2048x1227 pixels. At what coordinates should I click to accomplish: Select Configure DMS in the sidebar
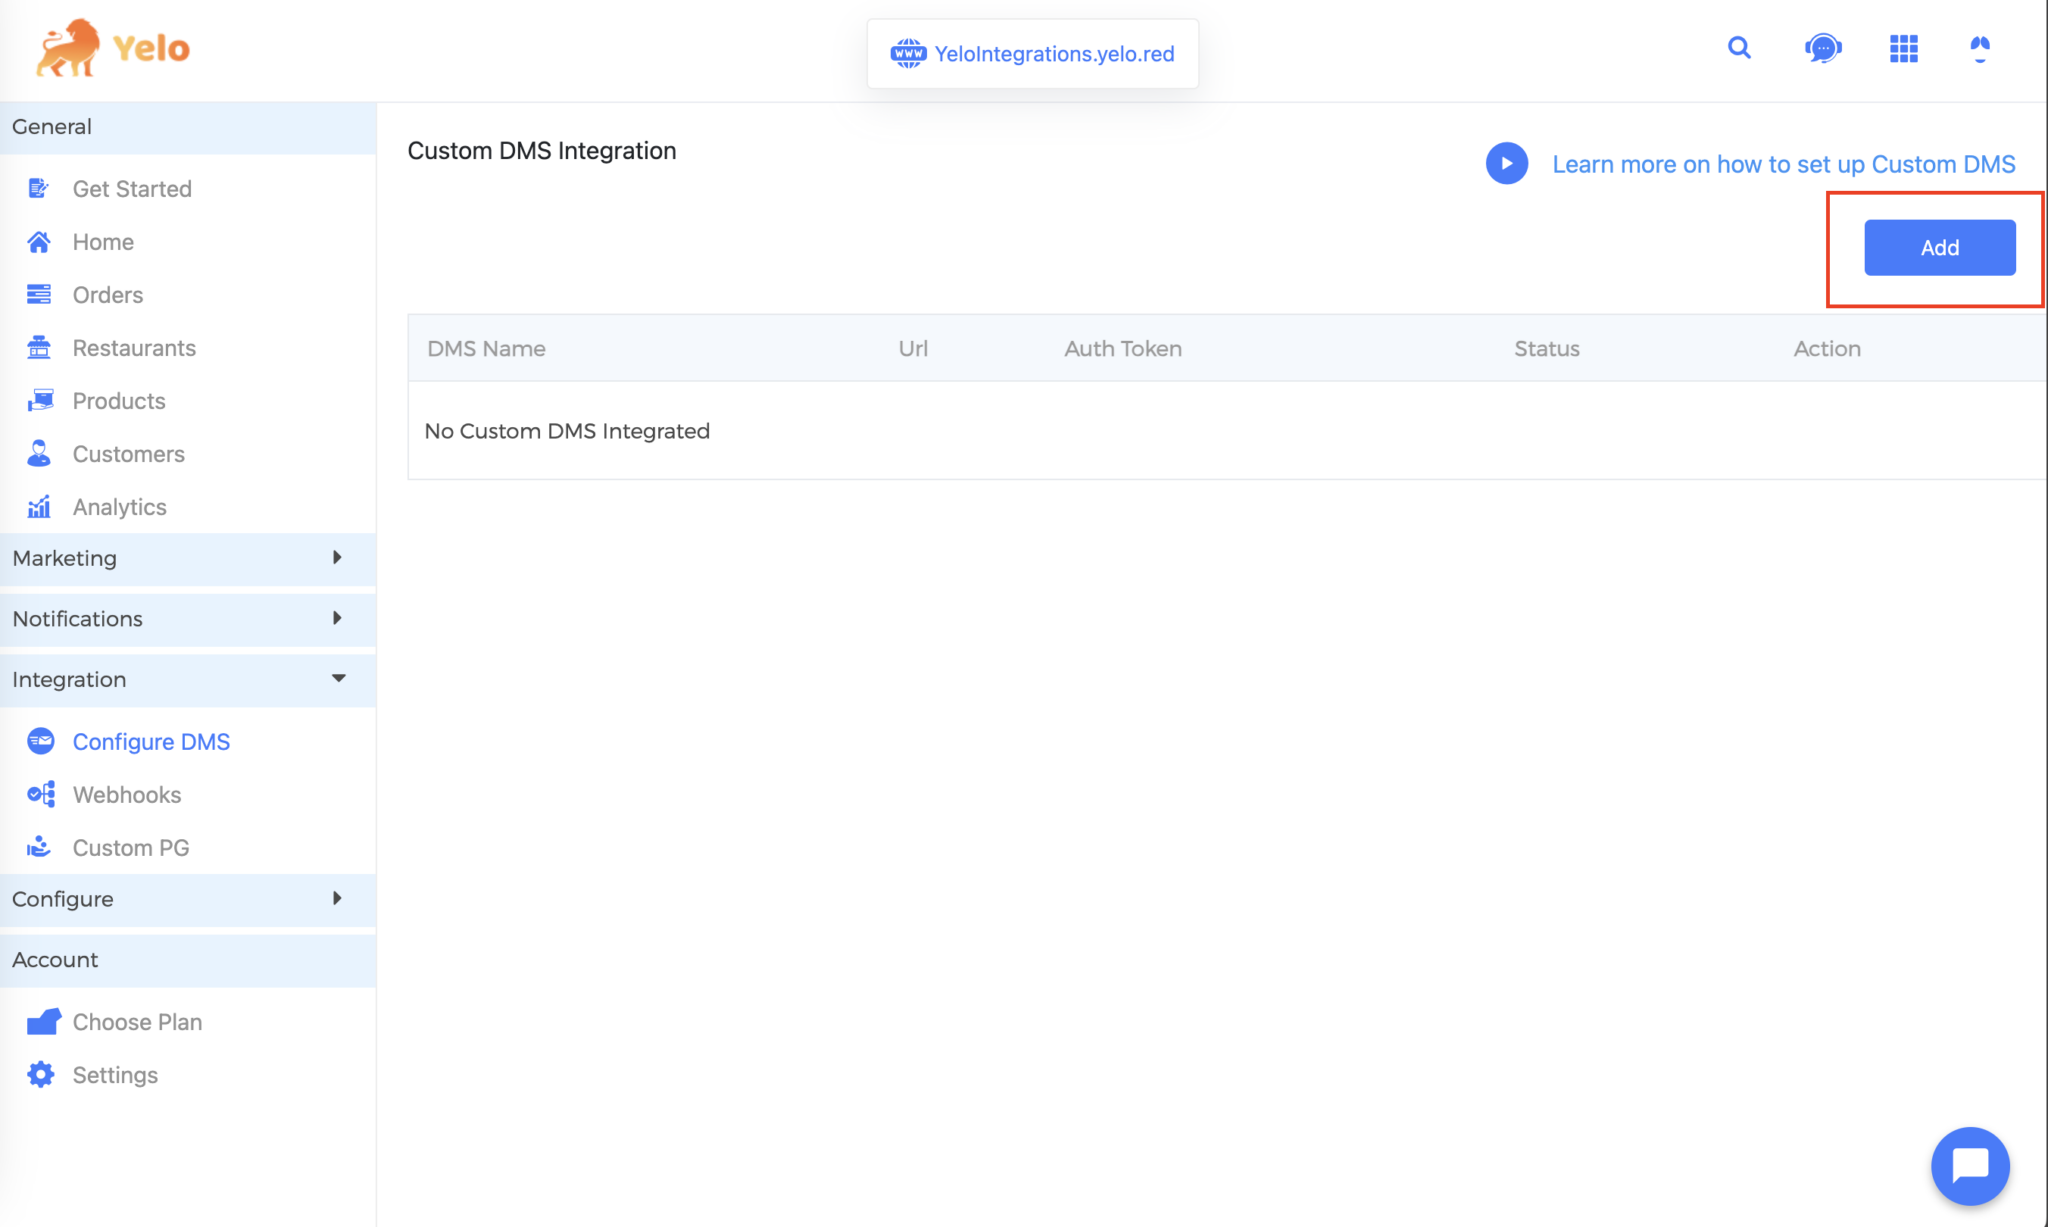[151, 741]
